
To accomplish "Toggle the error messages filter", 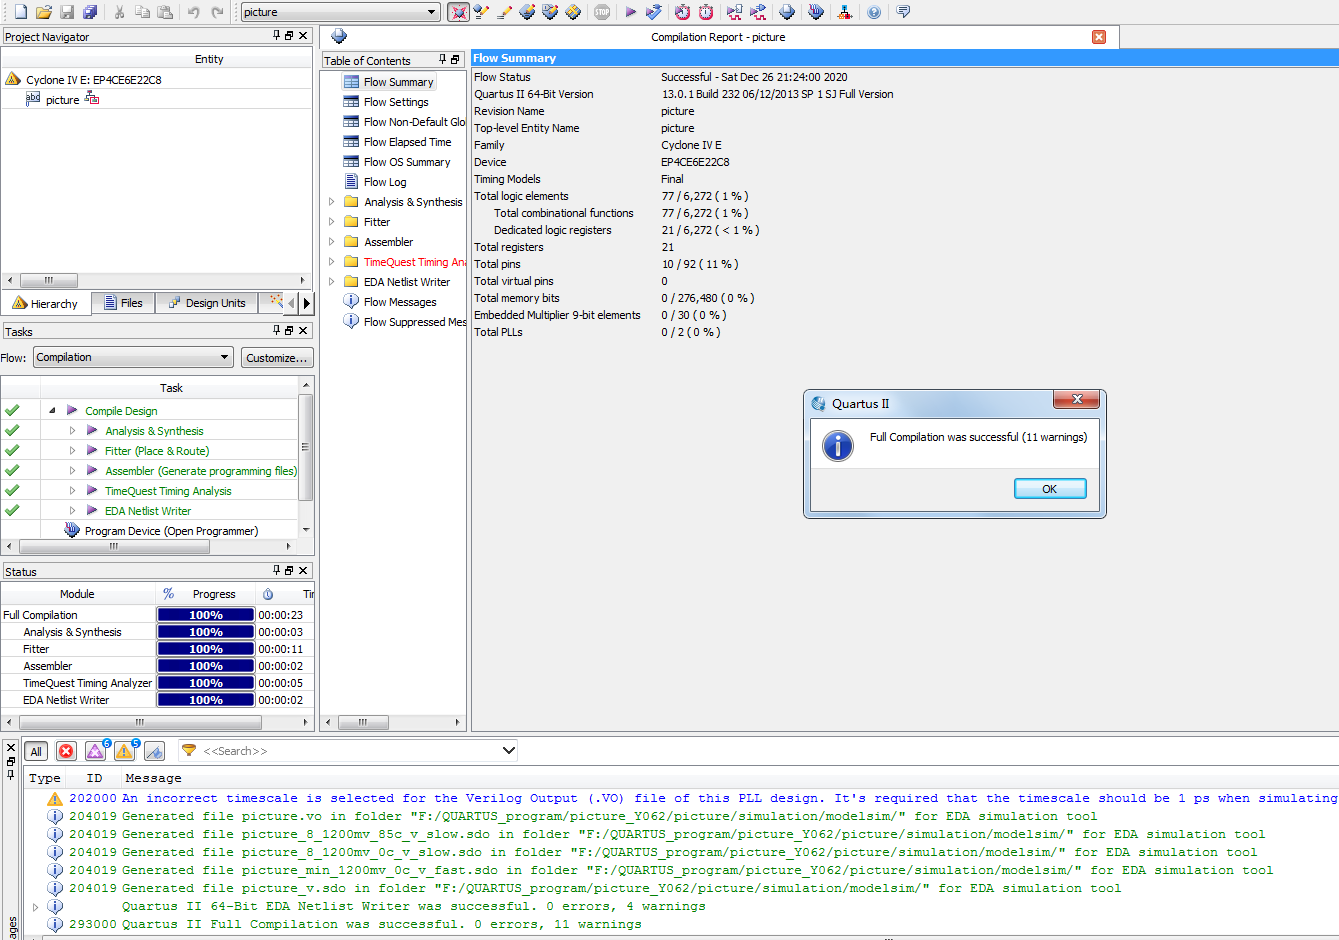I will pyautogui.click(x=66, y=751).
